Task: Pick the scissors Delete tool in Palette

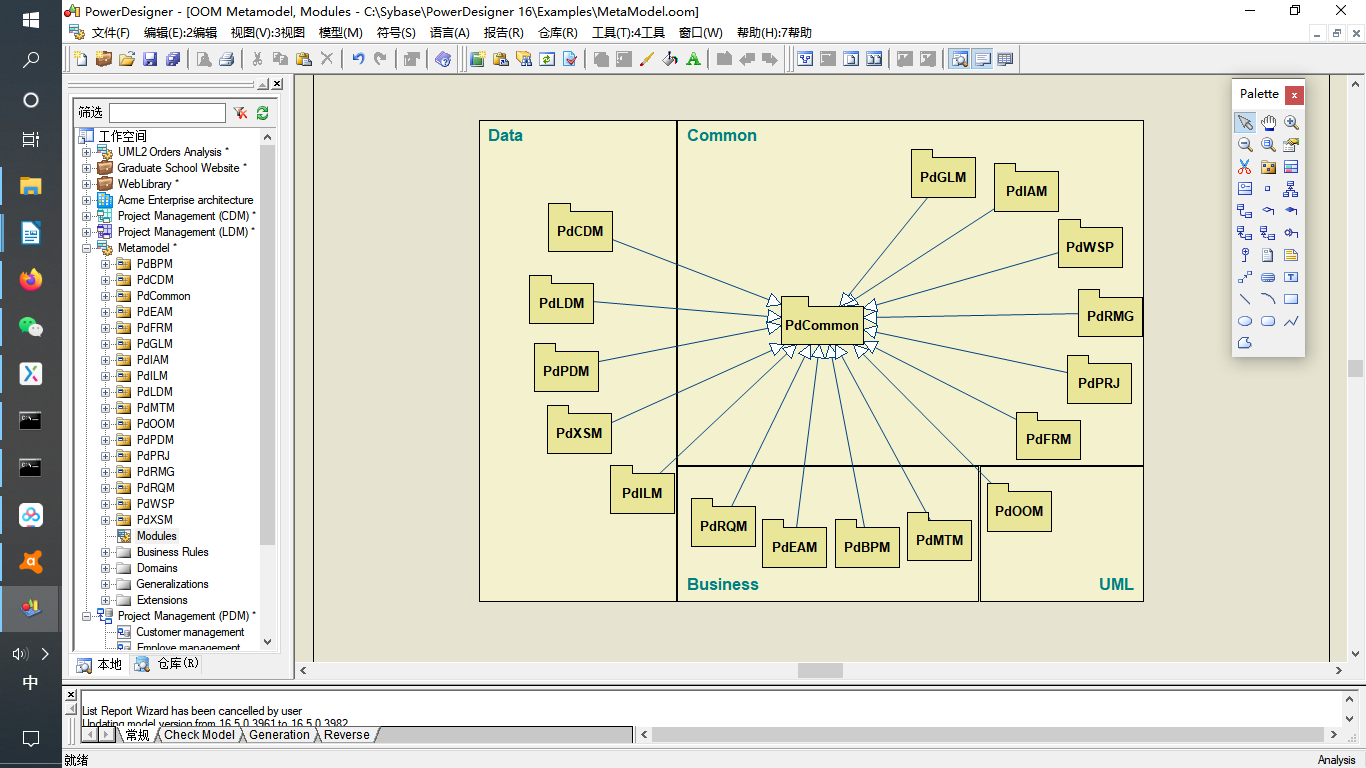Action: tap(1245, 167)
